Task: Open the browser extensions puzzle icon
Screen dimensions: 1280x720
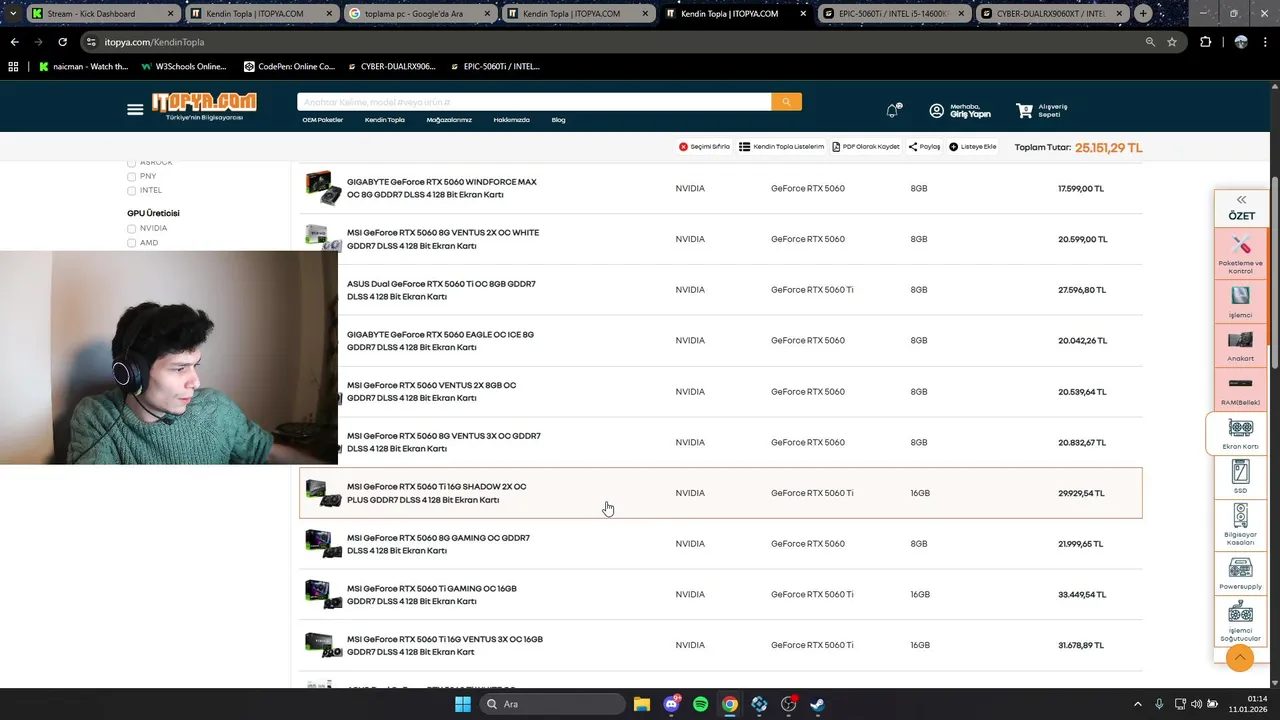Action: click(1205, 42)
